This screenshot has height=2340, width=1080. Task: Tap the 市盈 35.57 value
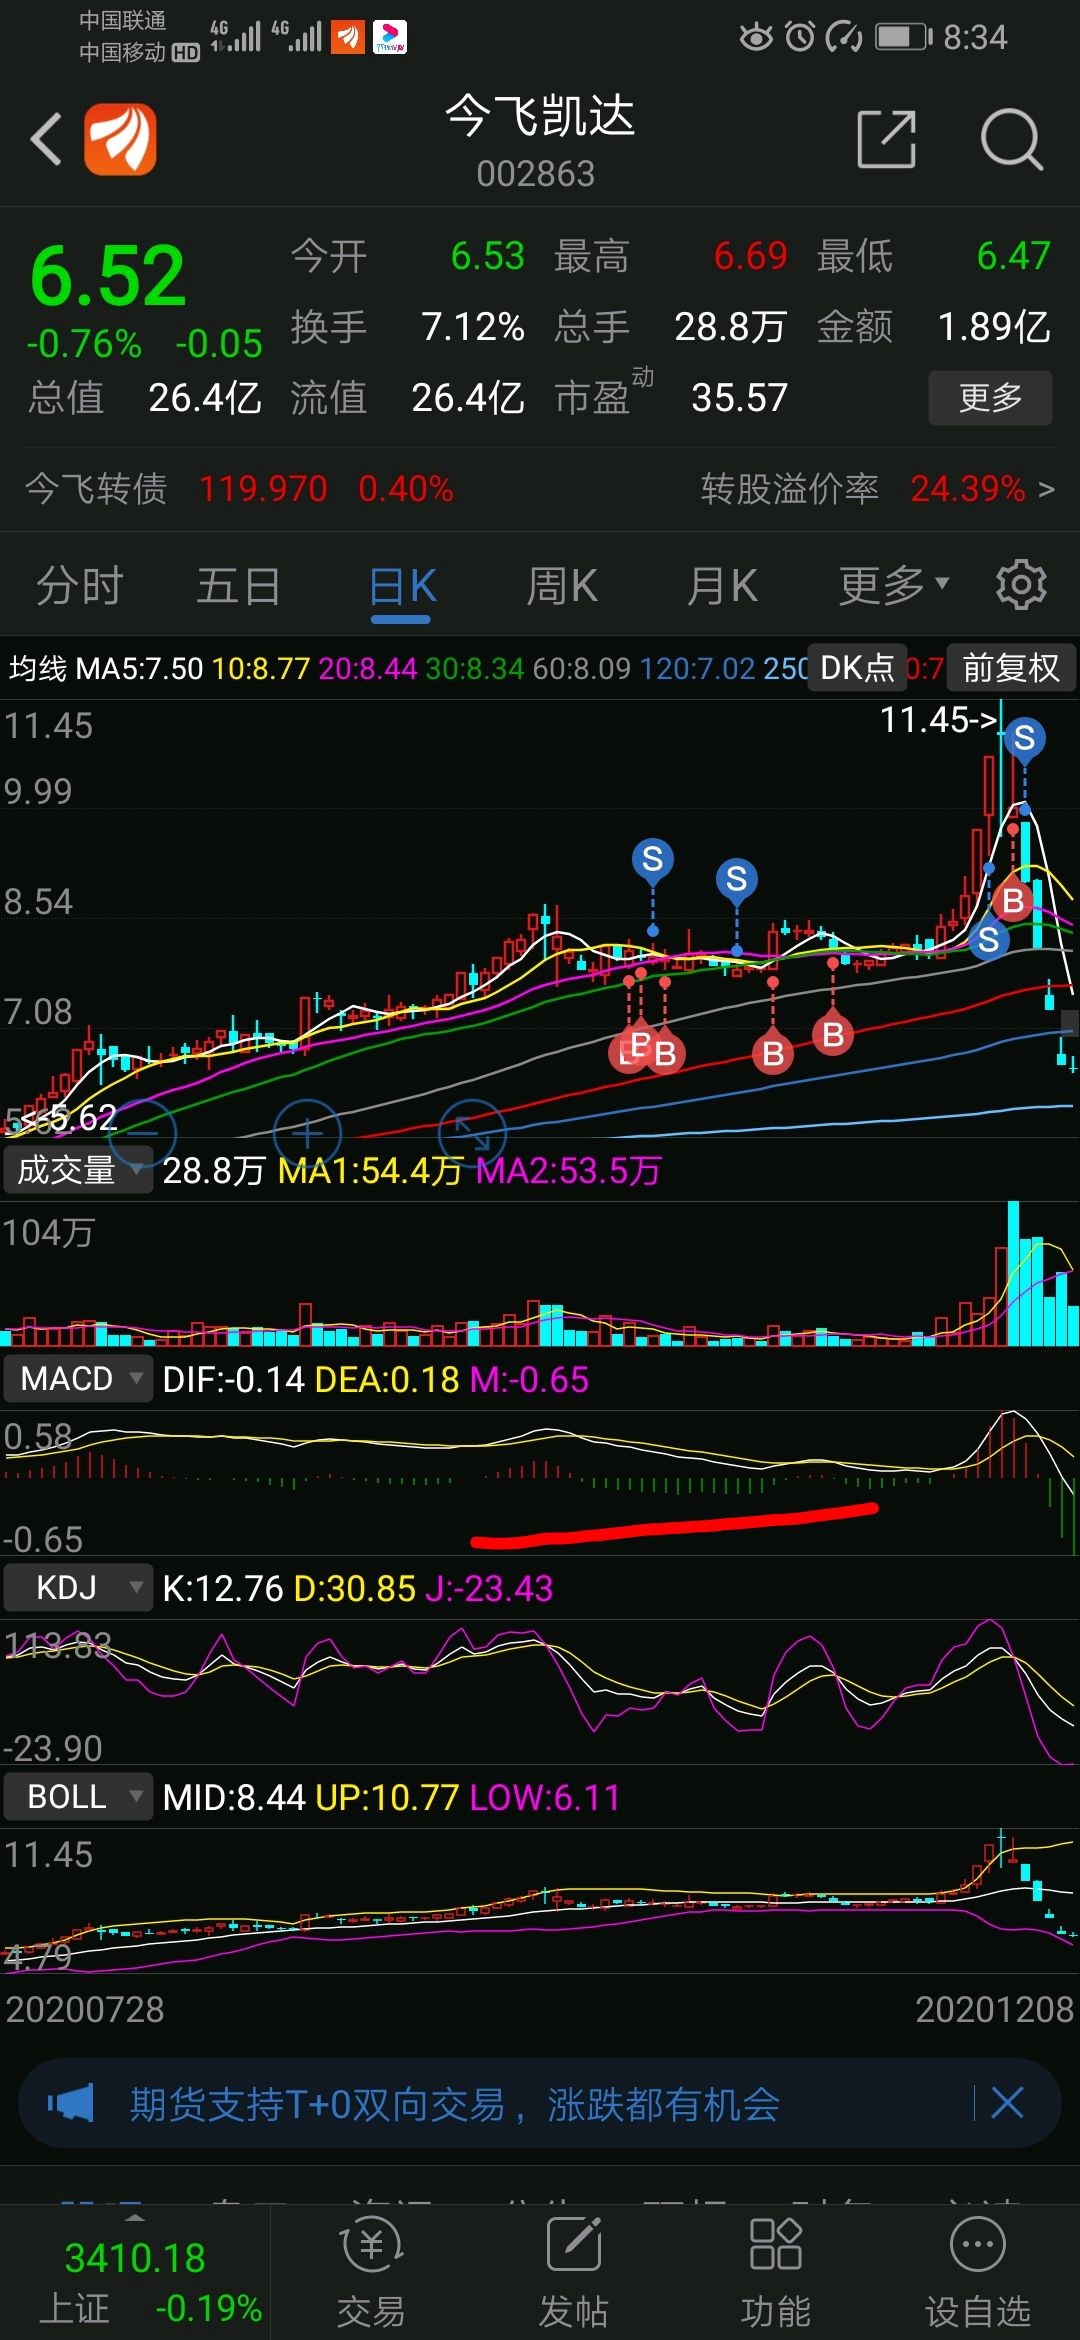pos(739,398)
